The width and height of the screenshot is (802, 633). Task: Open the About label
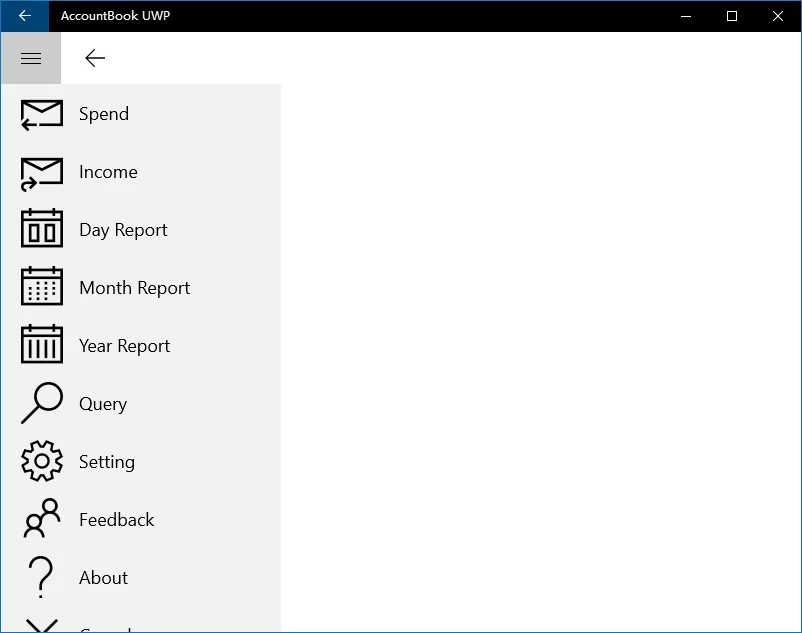tap(103, 578)
